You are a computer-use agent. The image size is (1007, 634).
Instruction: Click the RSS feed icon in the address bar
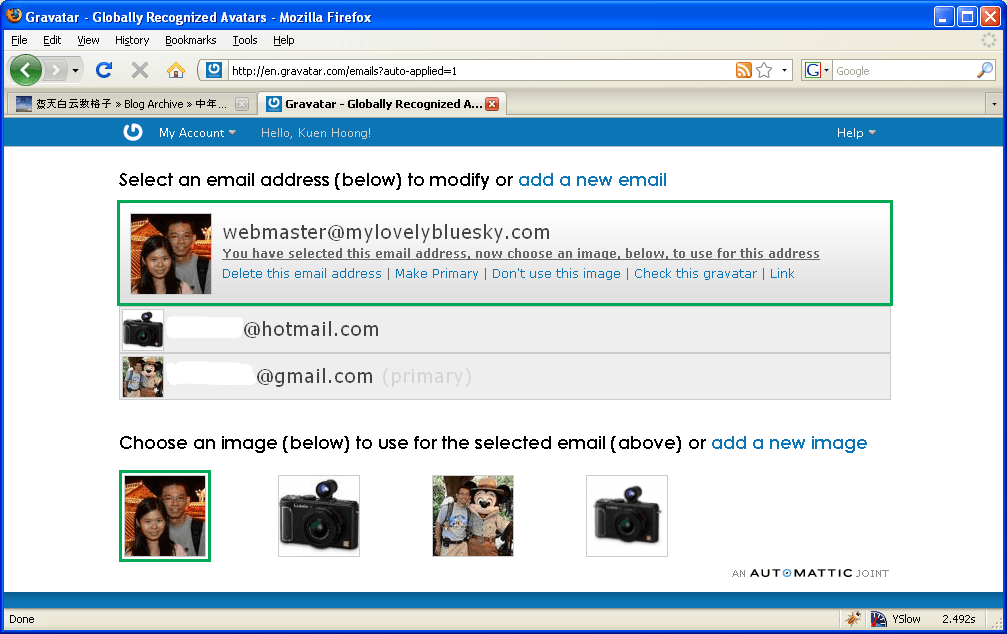(743, 70)
